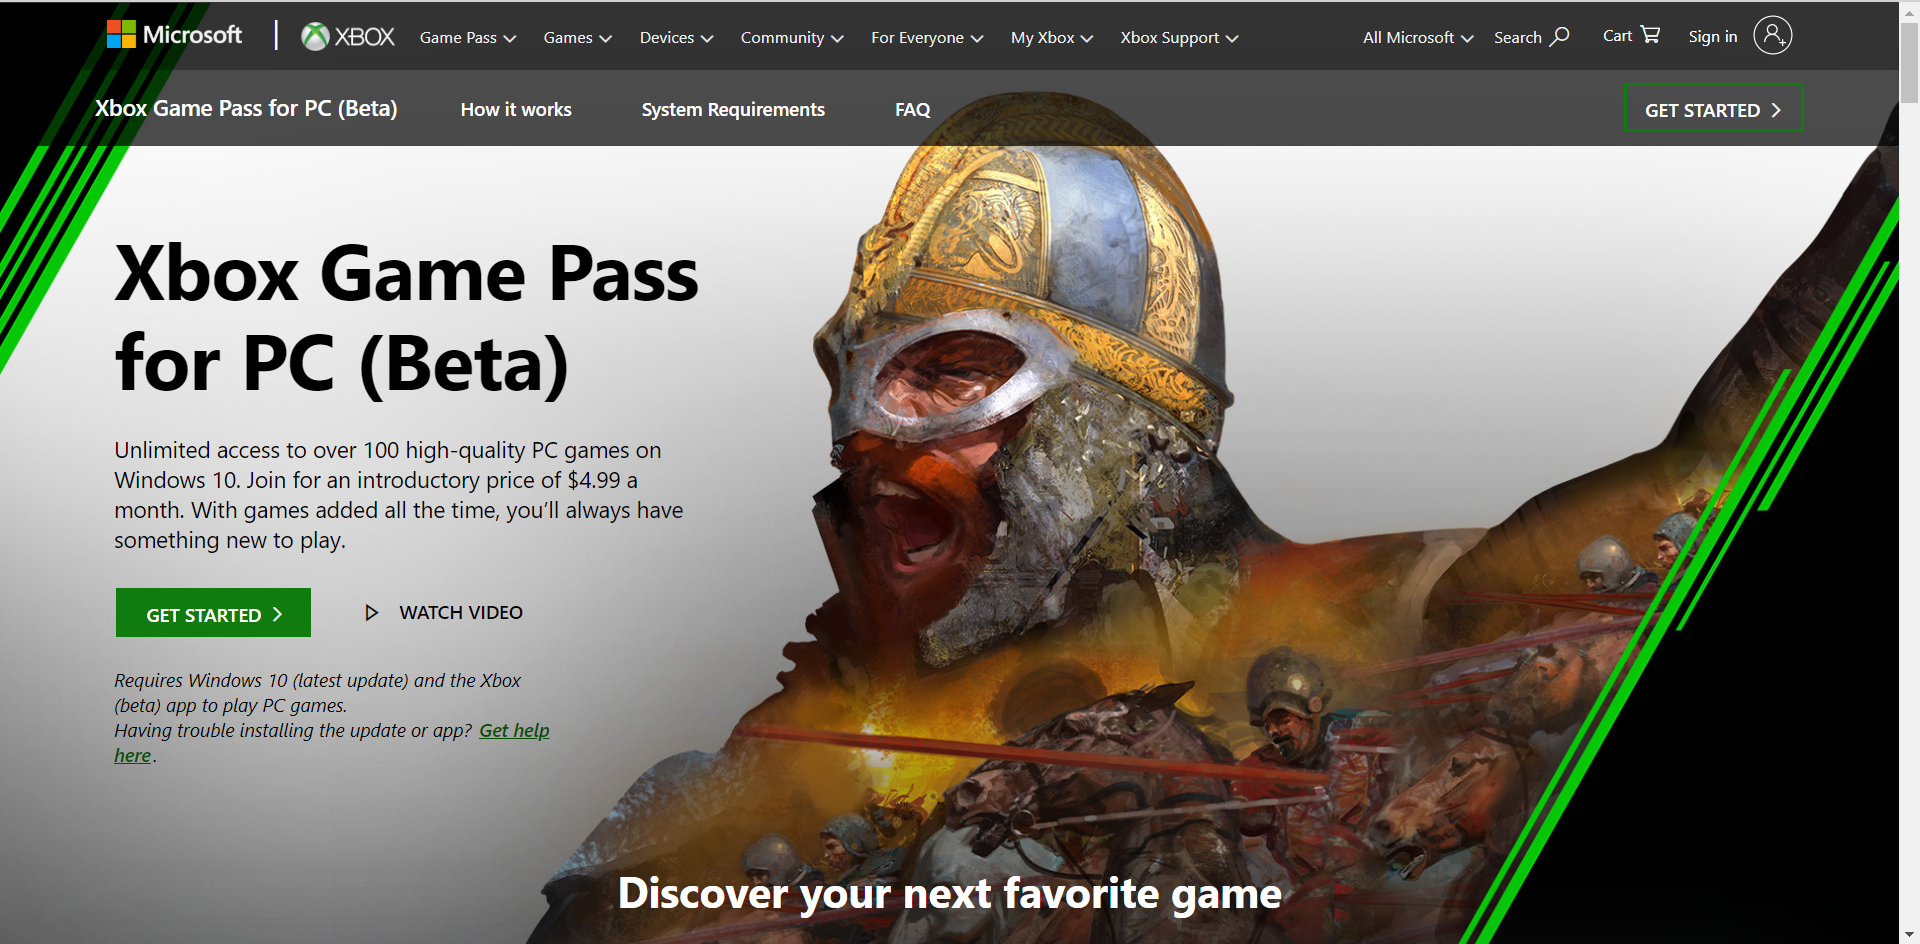Go to How it works section
This screenshot has height=944, width=1920.
(516, 110)
